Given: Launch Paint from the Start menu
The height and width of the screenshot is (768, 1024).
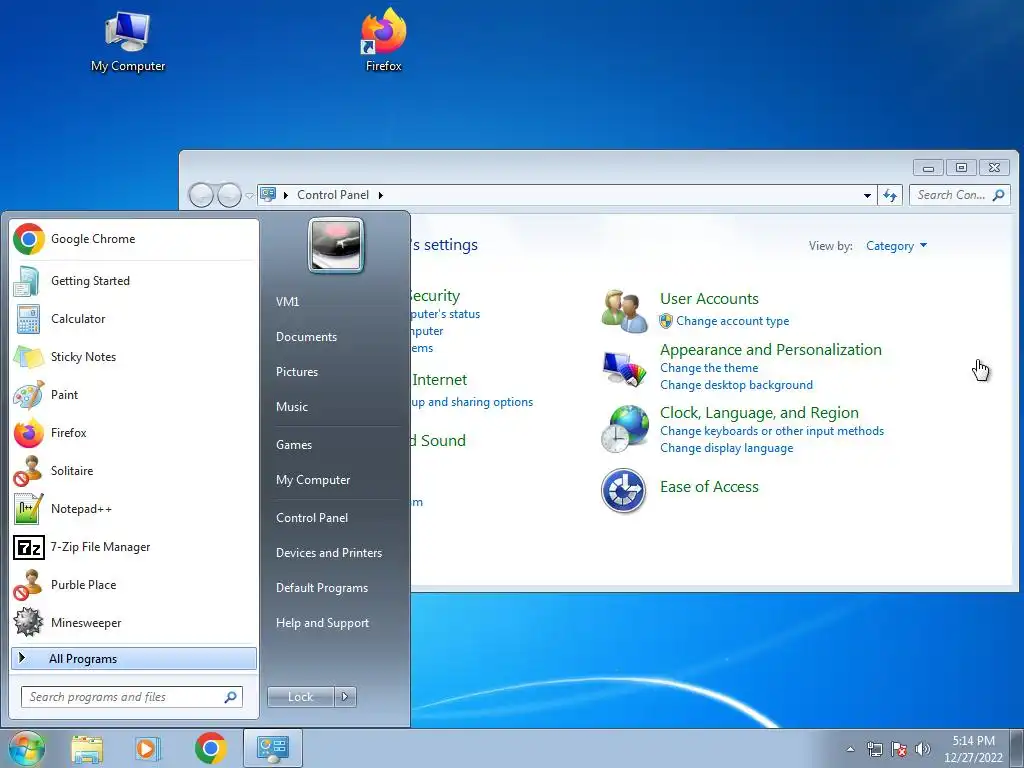Looking at the screenshot, I should point(134,394).
